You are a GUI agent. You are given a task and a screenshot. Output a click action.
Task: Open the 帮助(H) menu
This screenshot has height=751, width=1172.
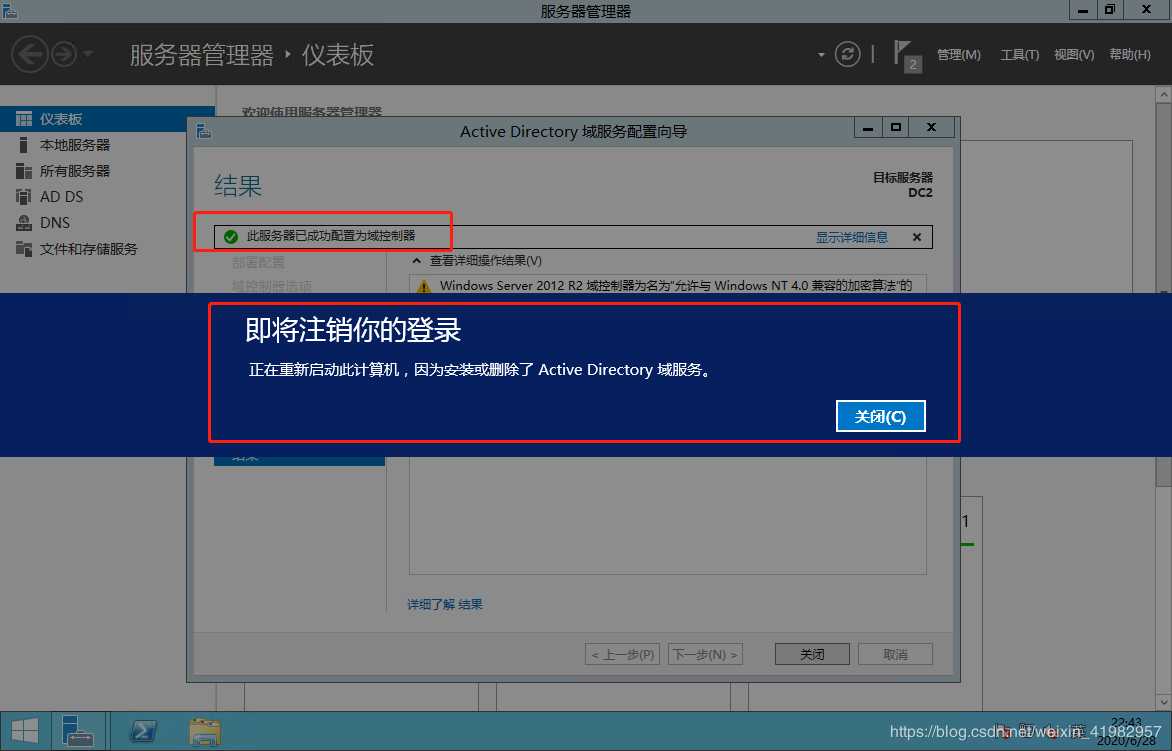[1129, 55]
